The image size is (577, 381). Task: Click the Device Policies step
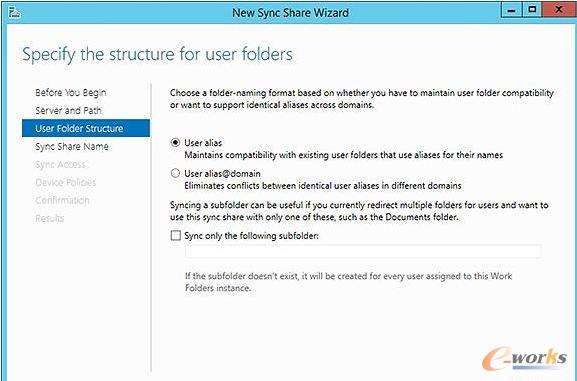pyautogui.click(x=66, y=182)
